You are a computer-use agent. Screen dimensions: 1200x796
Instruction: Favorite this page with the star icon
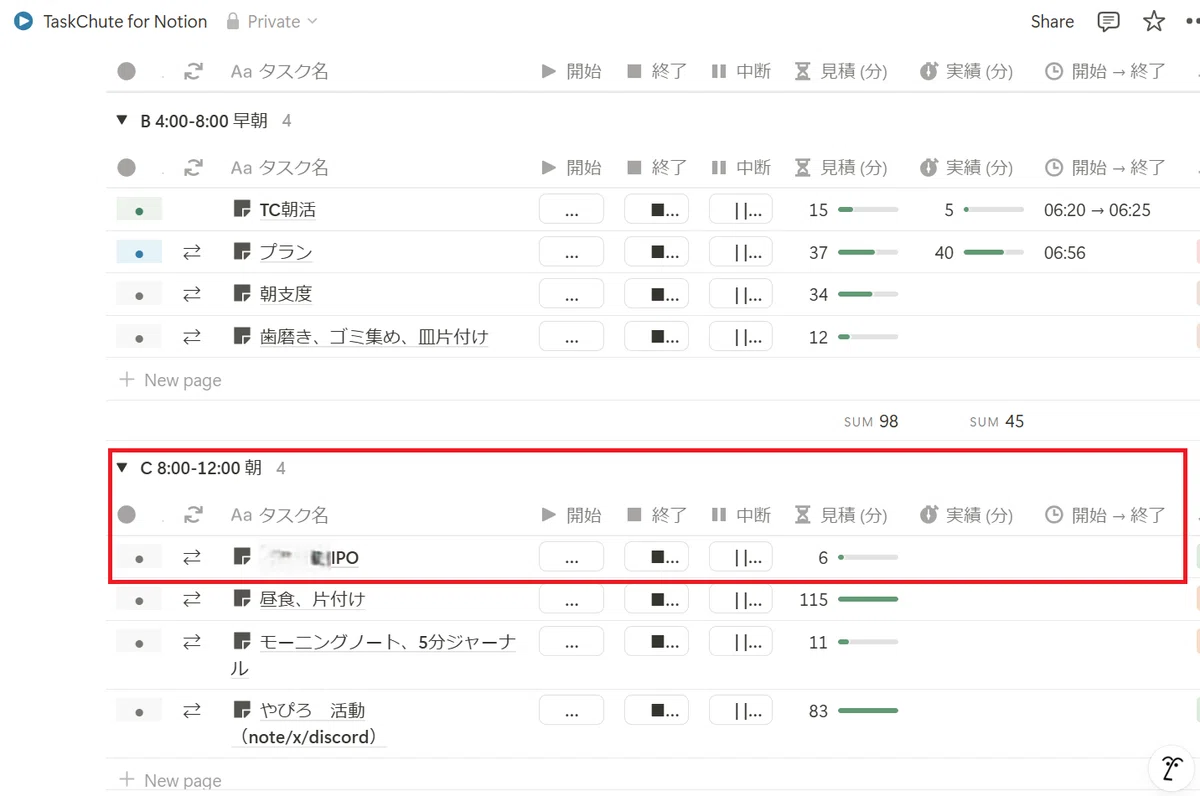1154,21
